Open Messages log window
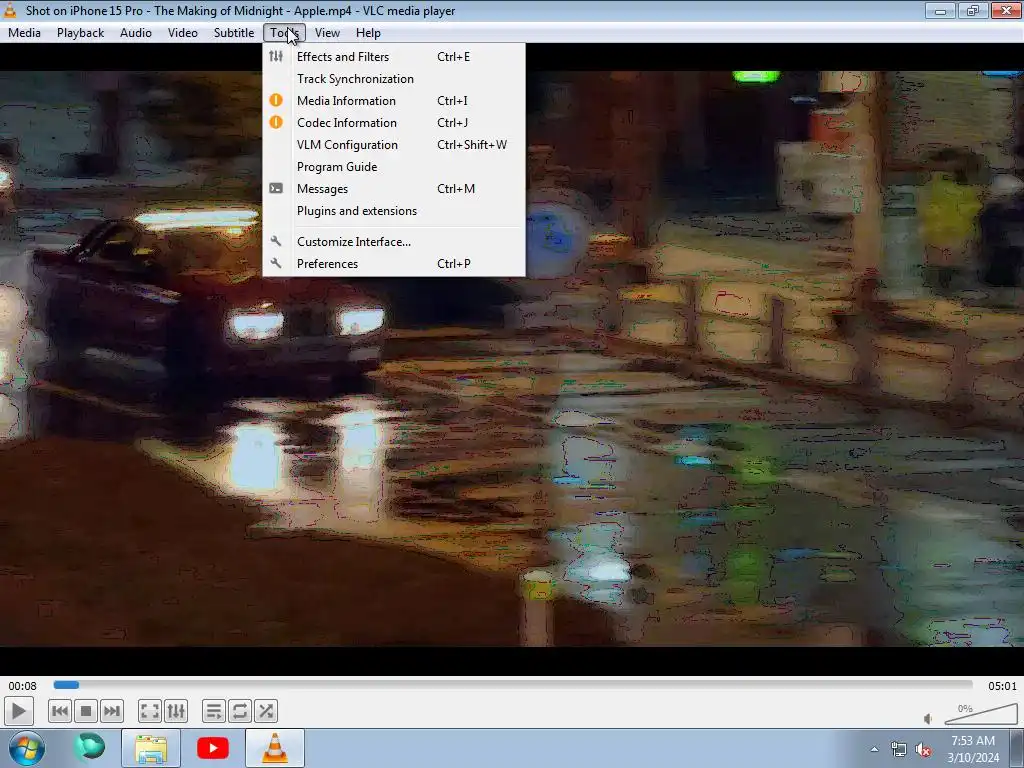The height and width of the screenshot is (768, 1024). coord(394,189)
